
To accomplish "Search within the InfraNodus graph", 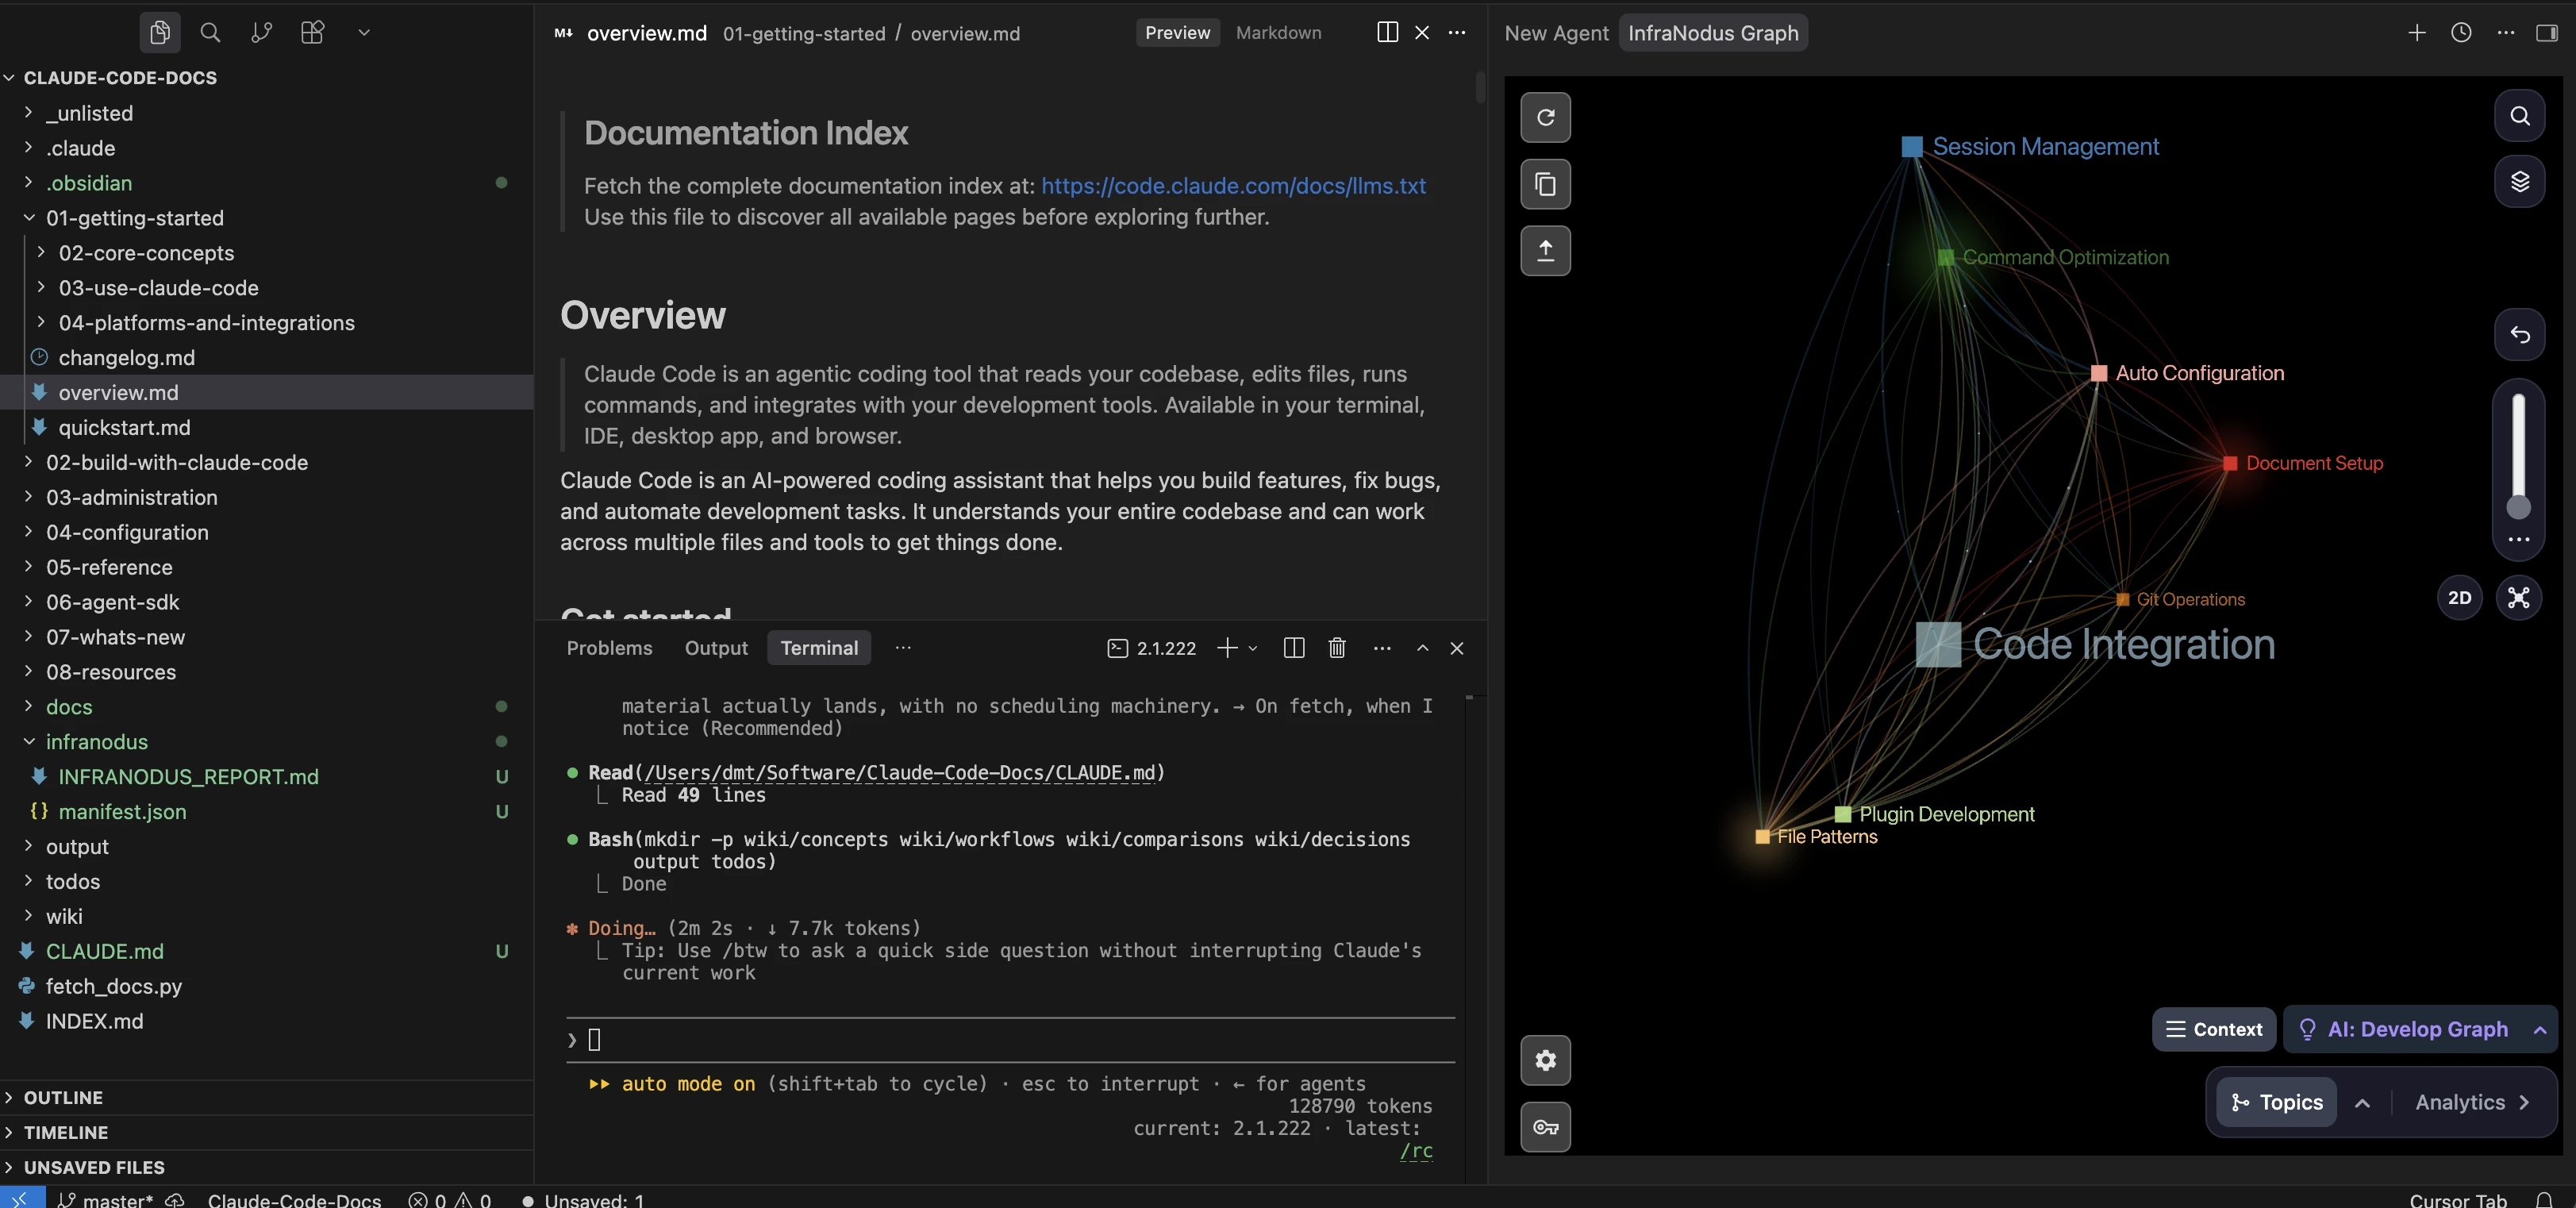I will tap(2519, 116).
